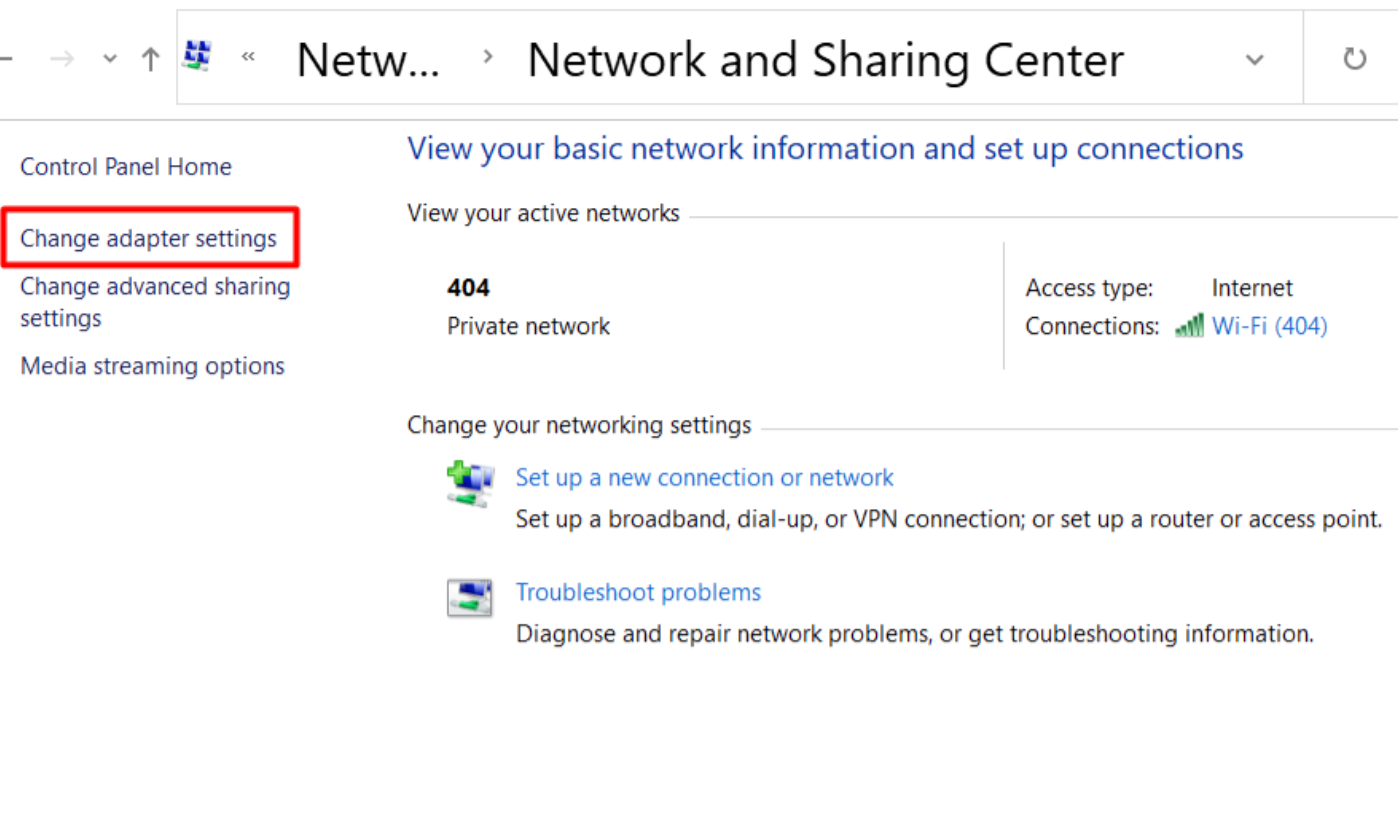Click the Forward navigation arrow

click(62, 59)
